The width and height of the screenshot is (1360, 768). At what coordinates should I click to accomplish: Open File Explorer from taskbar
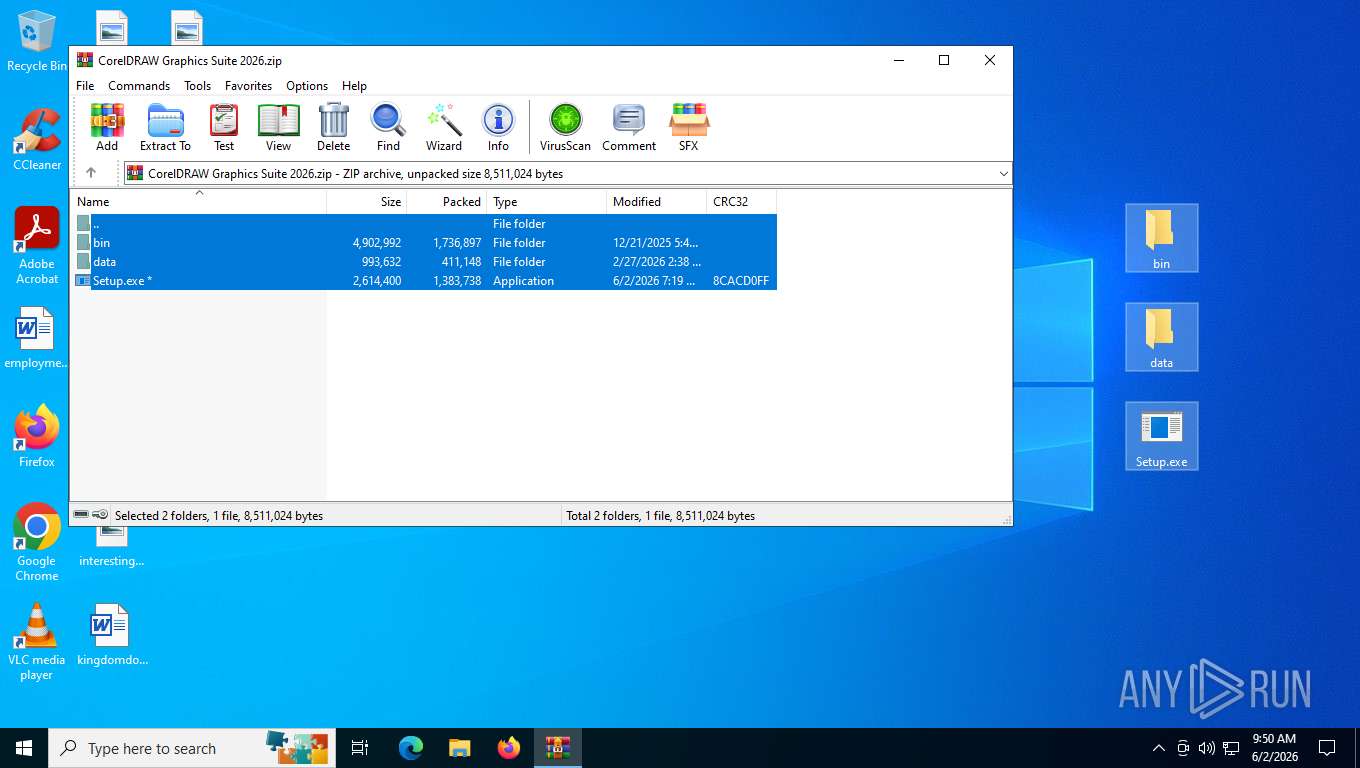[x=460, y=748]
